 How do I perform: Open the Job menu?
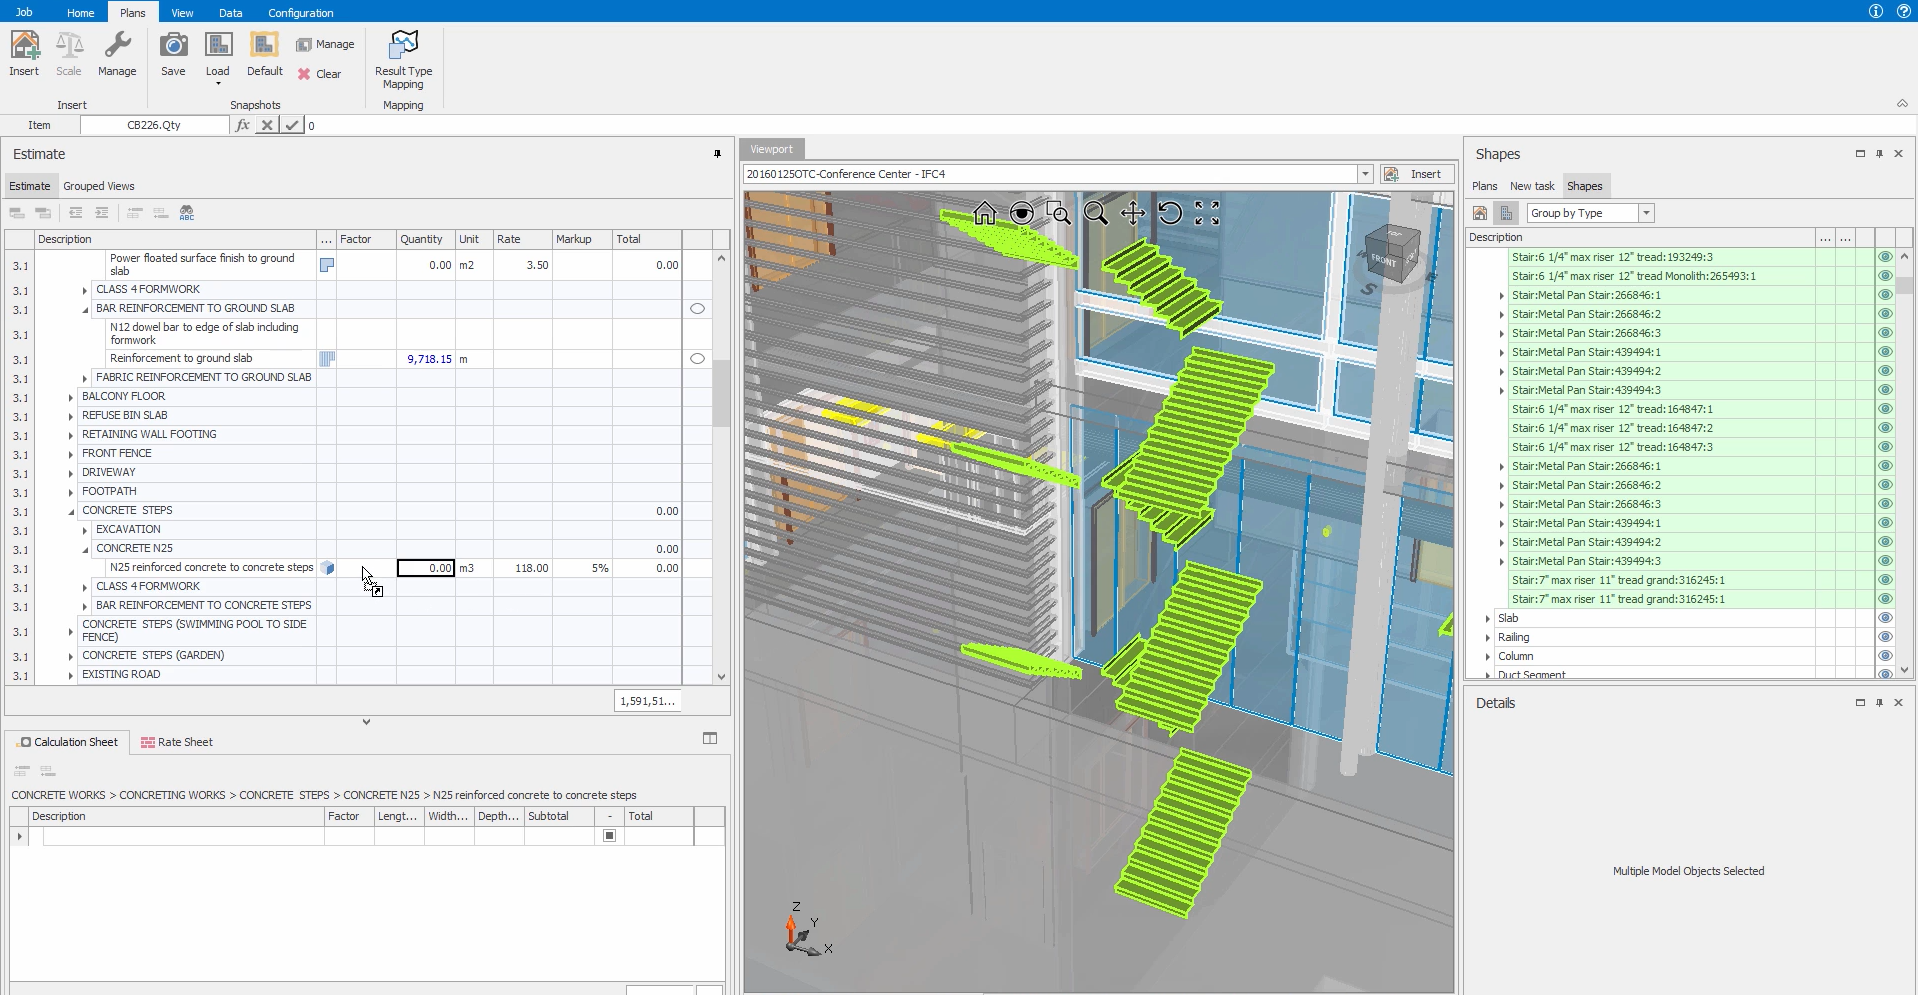[x=24, y=12]
